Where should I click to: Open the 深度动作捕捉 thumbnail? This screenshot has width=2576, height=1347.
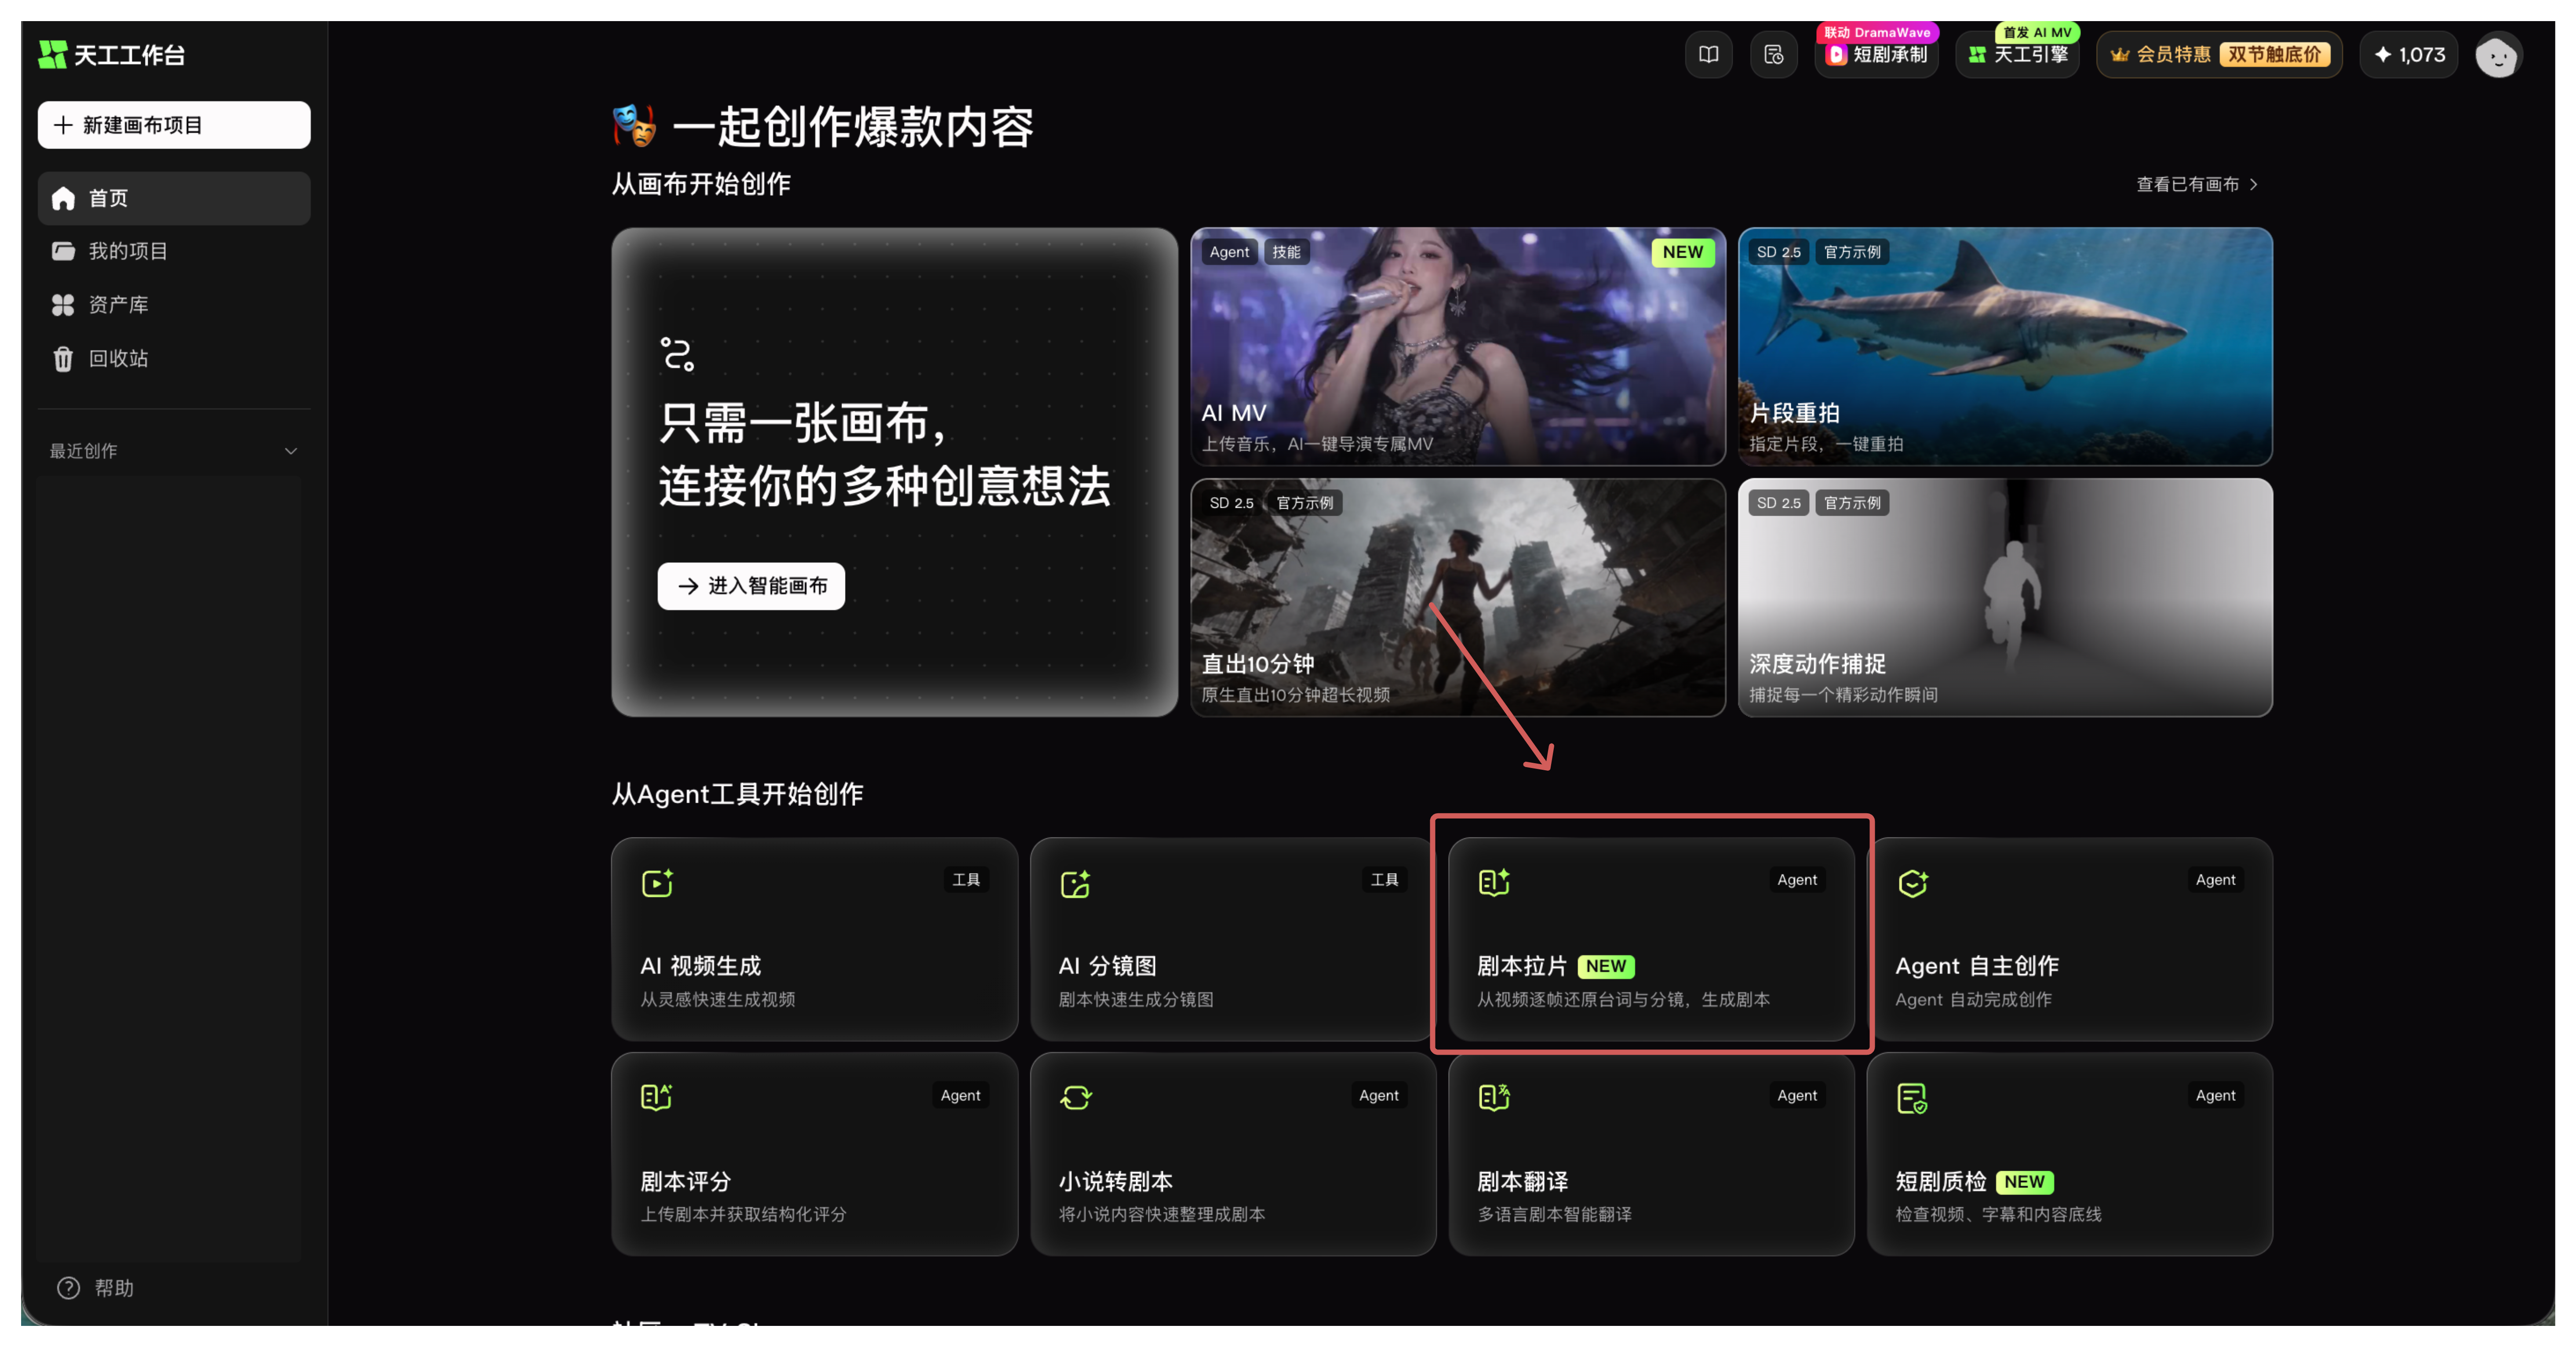[2005, 597]
